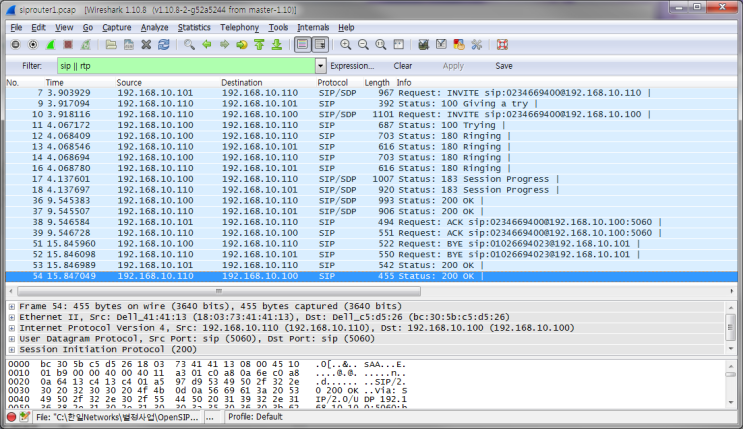Click the Zoom Out toolbar icon
The height and width of the screenshot is (429, 743).
click(x=363, y=45)
